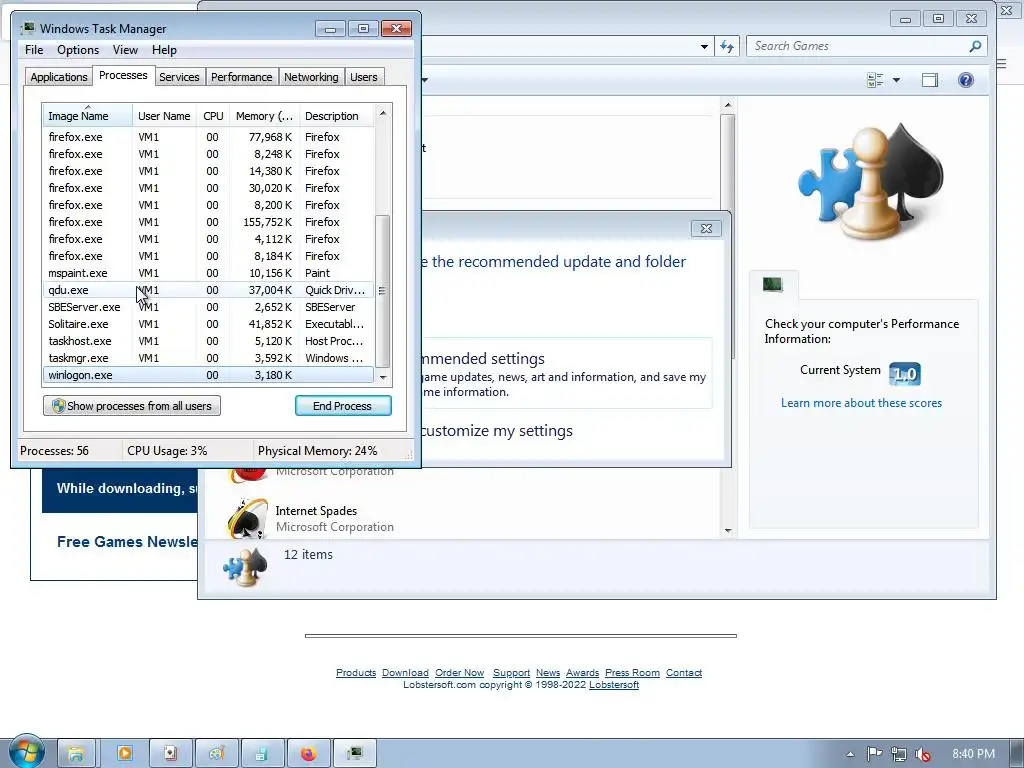The image size is (1024, 768).
Task: Open the Lobstersoft Products link
Action: [356, 673]
